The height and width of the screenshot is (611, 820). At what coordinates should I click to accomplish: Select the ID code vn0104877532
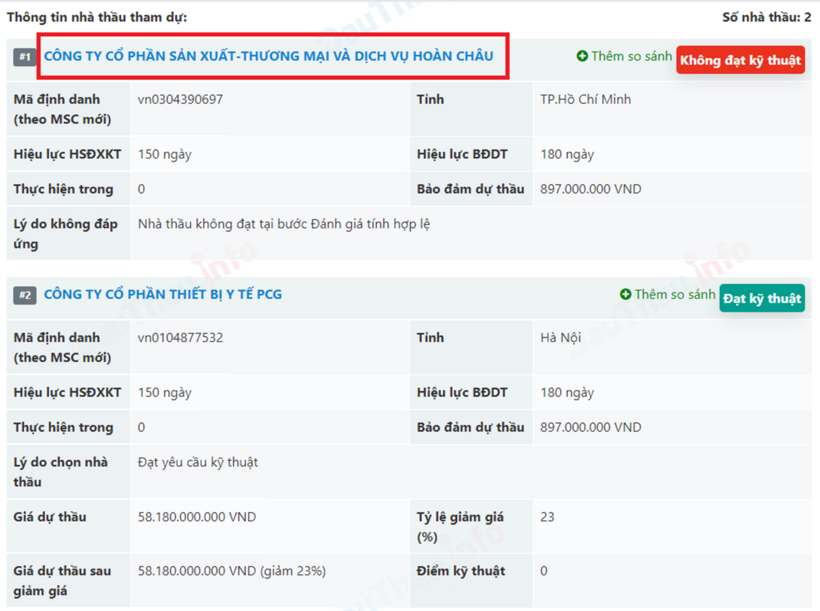click(x=180, y=337)
